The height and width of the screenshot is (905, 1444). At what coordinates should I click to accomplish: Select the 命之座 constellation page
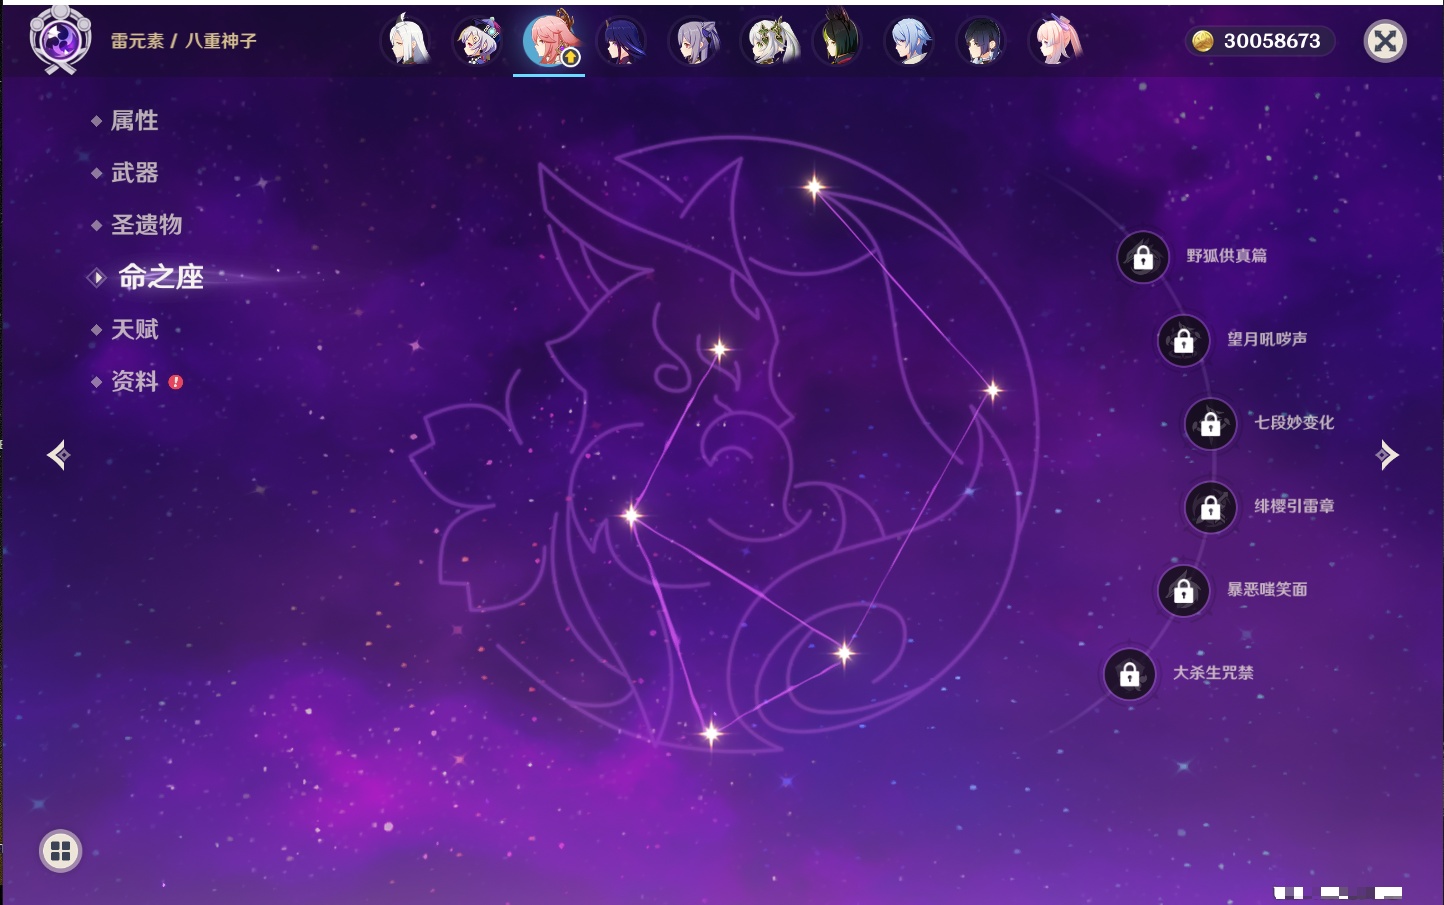tap(161, 277)
